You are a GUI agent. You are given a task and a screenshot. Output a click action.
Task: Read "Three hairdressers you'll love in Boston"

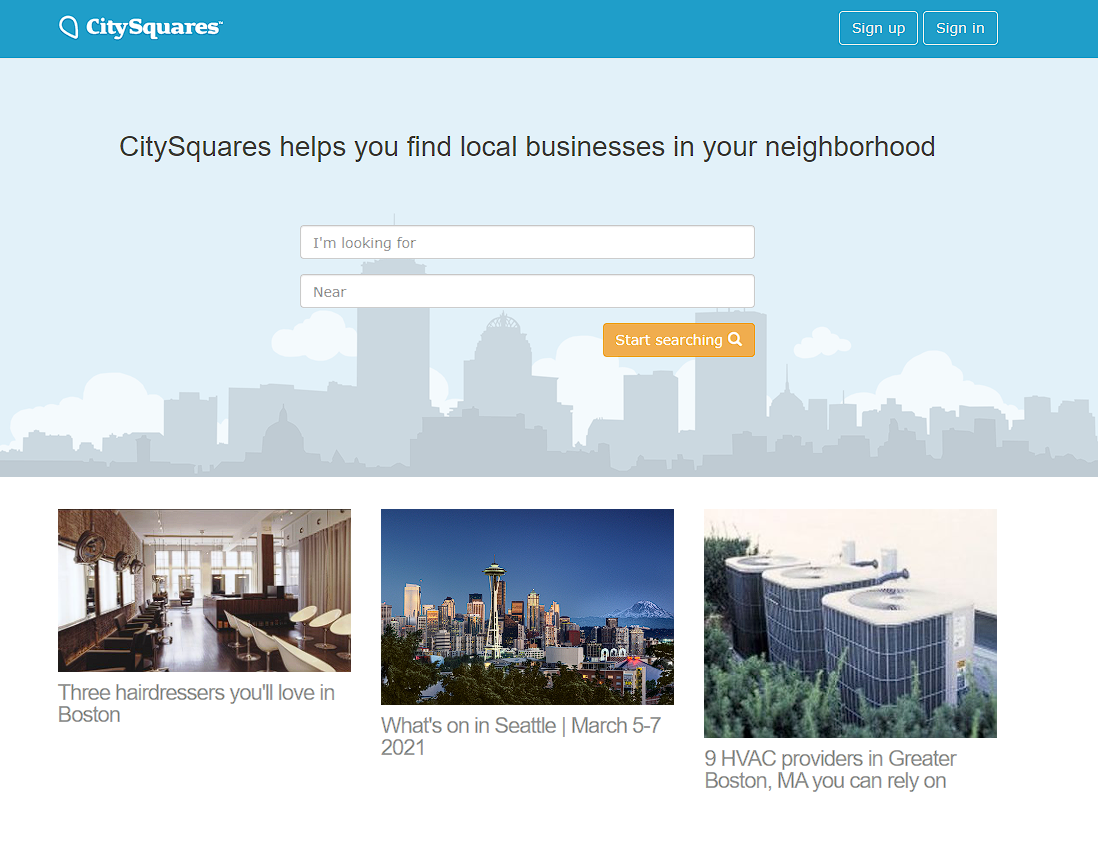(x=197, y=704)
